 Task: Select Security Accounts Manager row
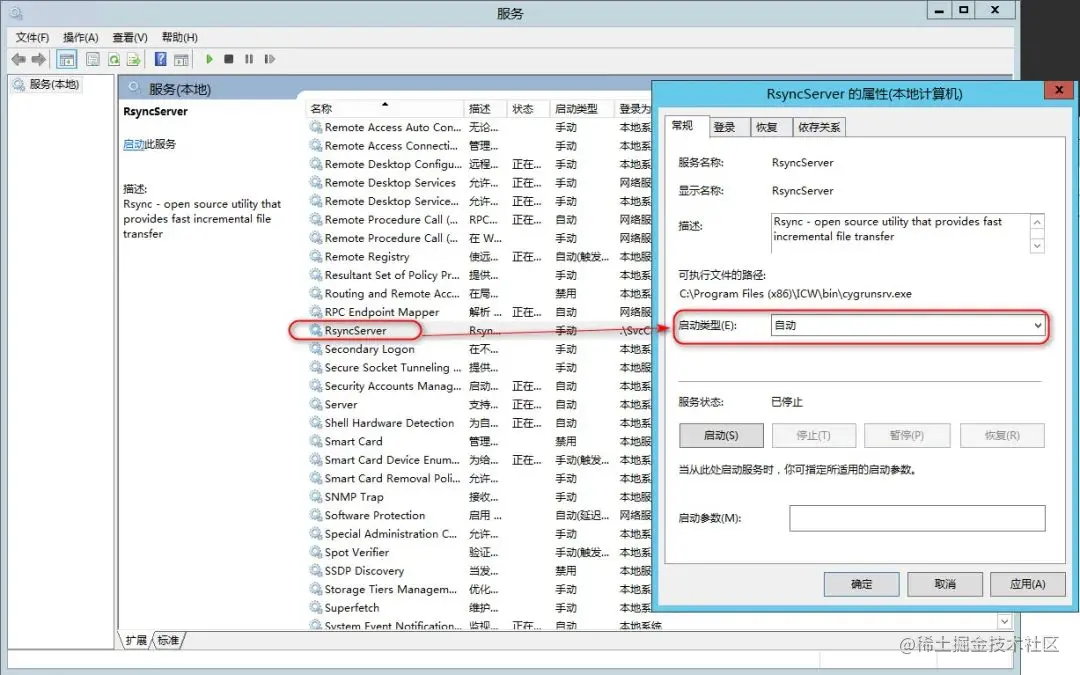[x=479, y=386]
